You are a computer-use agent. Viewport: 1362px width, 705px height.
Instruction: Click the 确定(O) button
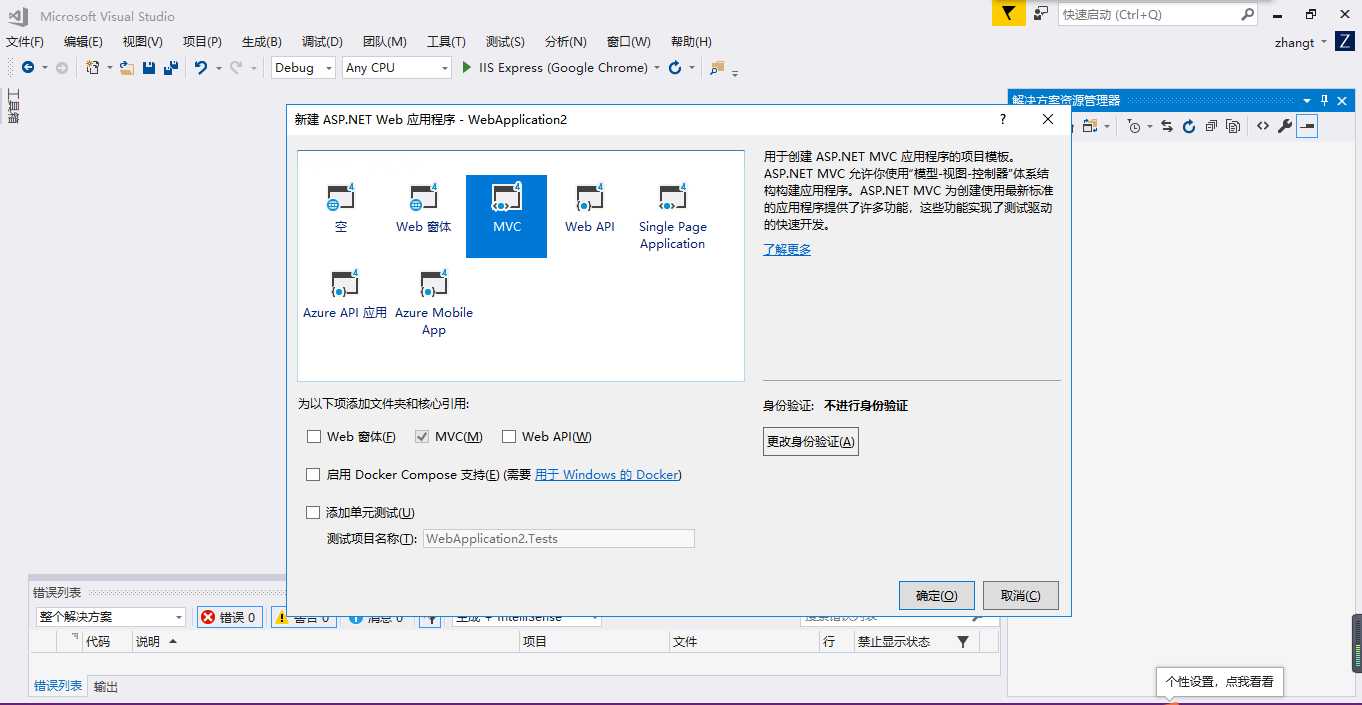(x=937, y=596)
